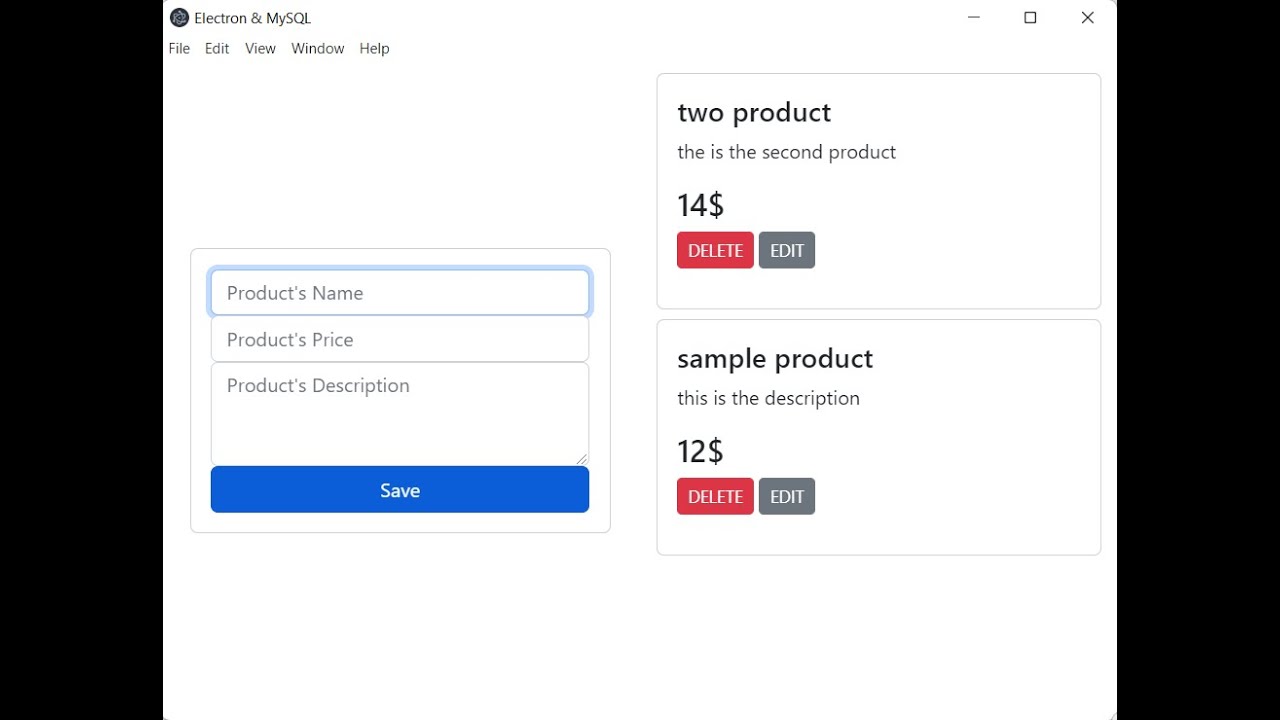The height and width of the screenshot is (720, 1280).
Task: Maximize the Electron & MySQL window
Action: (1030, 18)
